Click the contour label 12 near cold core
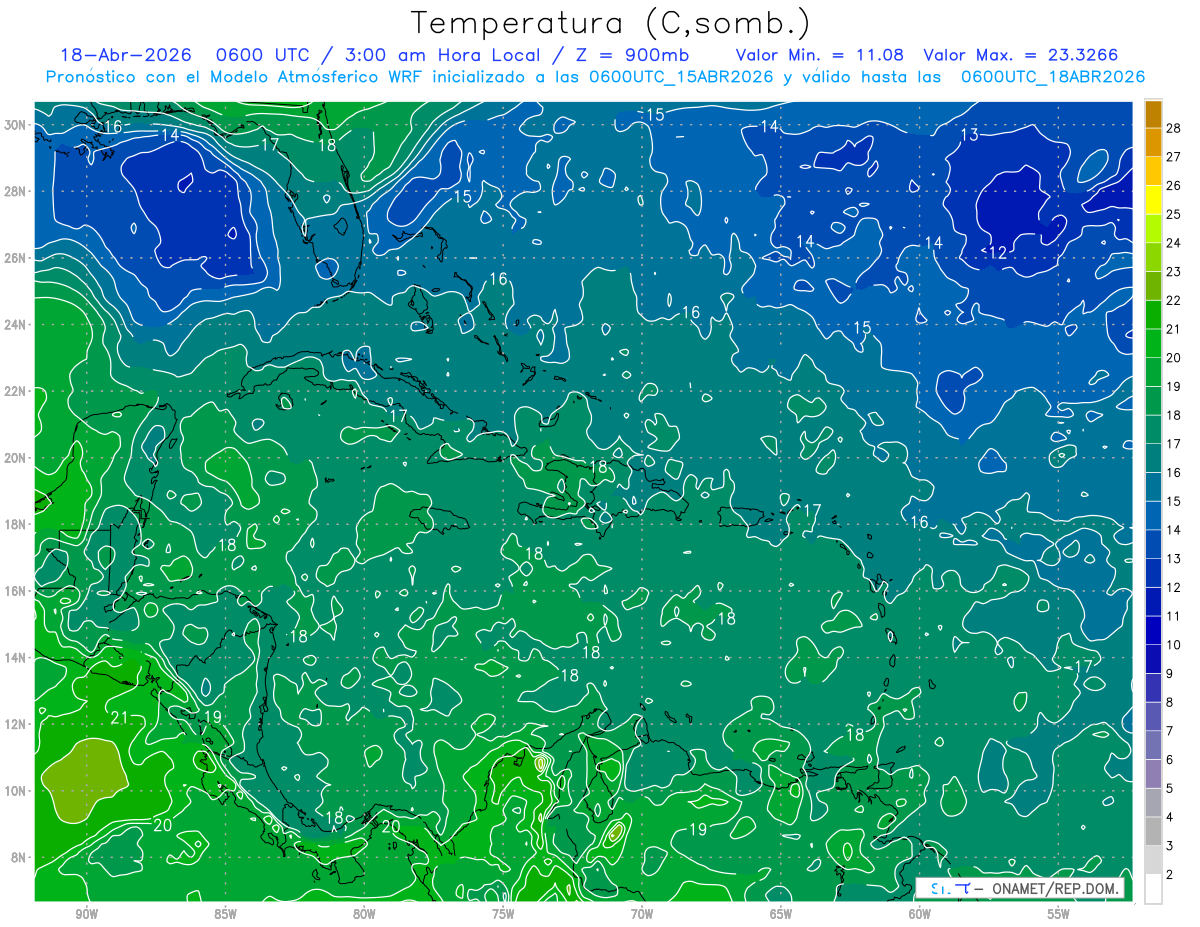Image resolution: width=1200 pixels, height=927 pixels. click(997, 252)
